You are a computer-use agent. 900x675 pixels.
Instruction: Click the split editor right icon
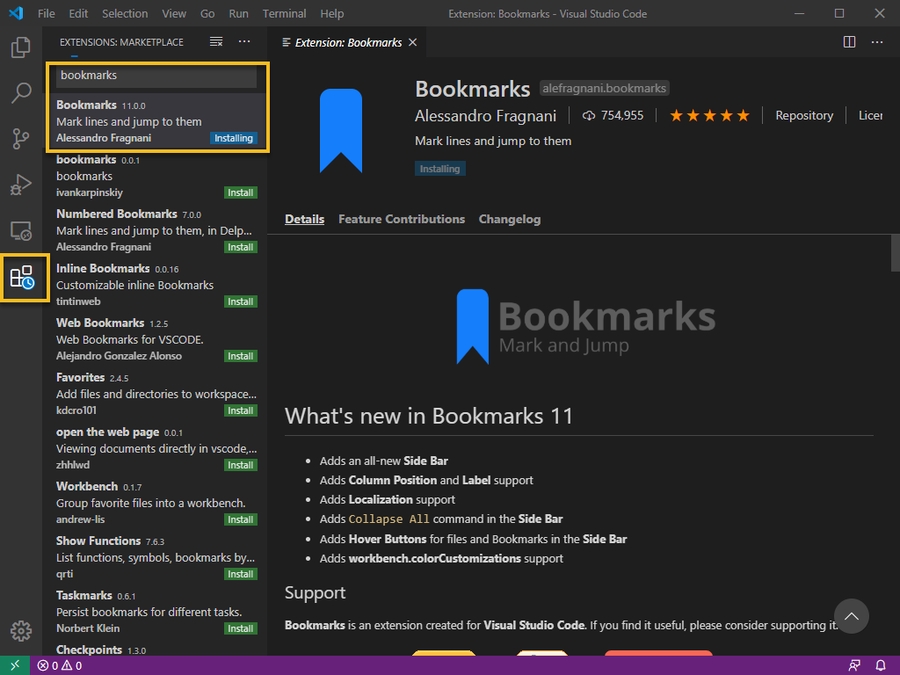[x=849, y=42]
